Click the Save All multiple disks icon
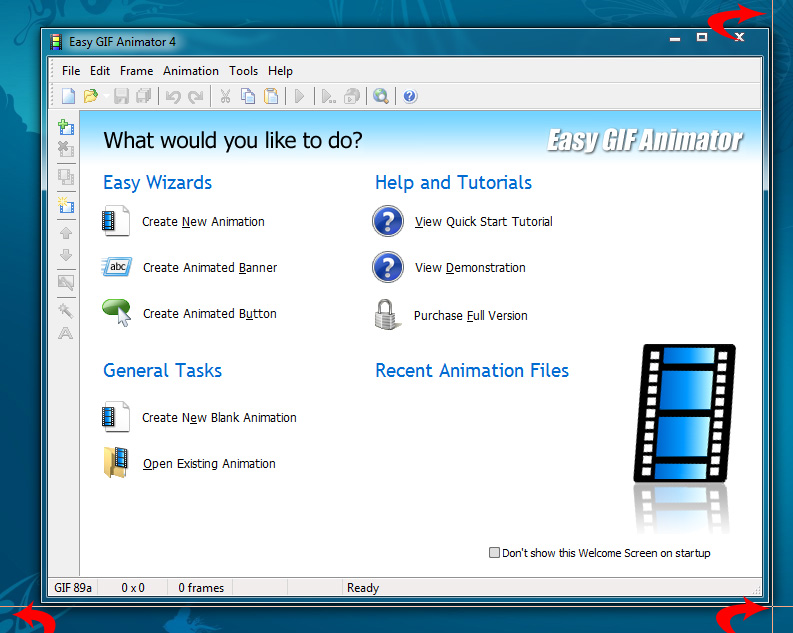 (x=144, y=96)
